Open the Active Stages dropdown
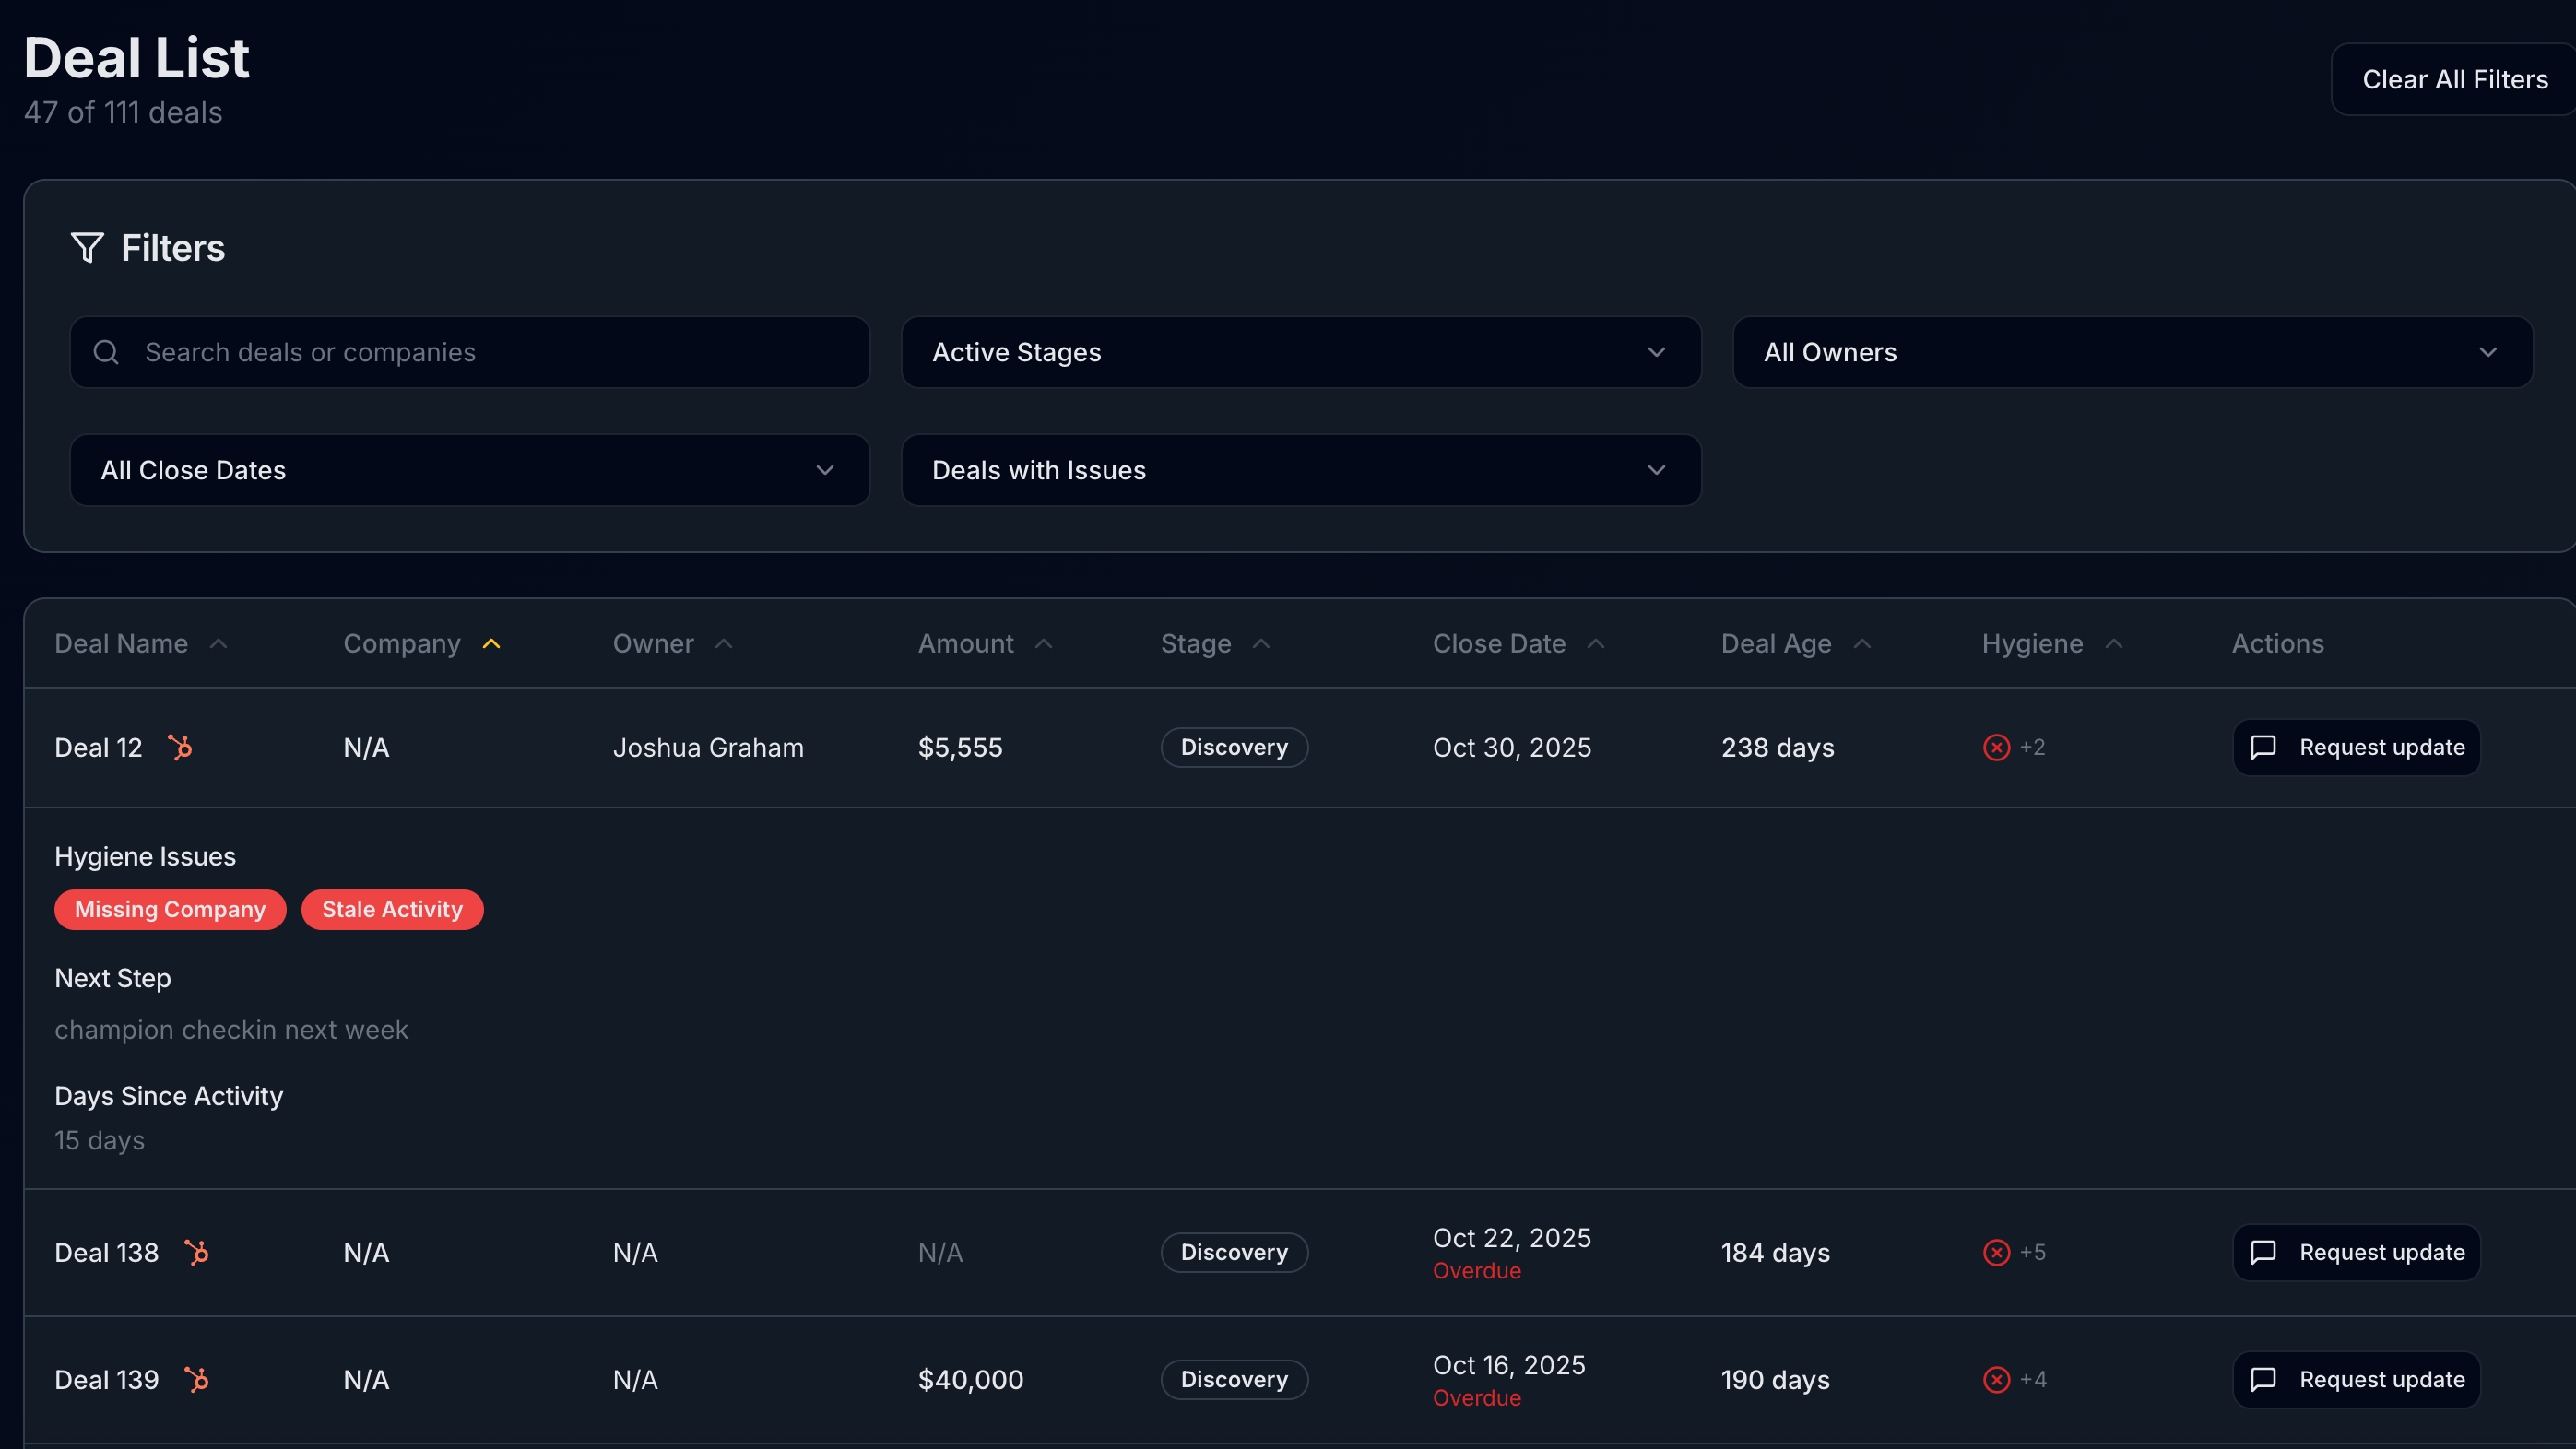The height and width of the screenshot is (1449, 2576). click(x=1299, y=352)
